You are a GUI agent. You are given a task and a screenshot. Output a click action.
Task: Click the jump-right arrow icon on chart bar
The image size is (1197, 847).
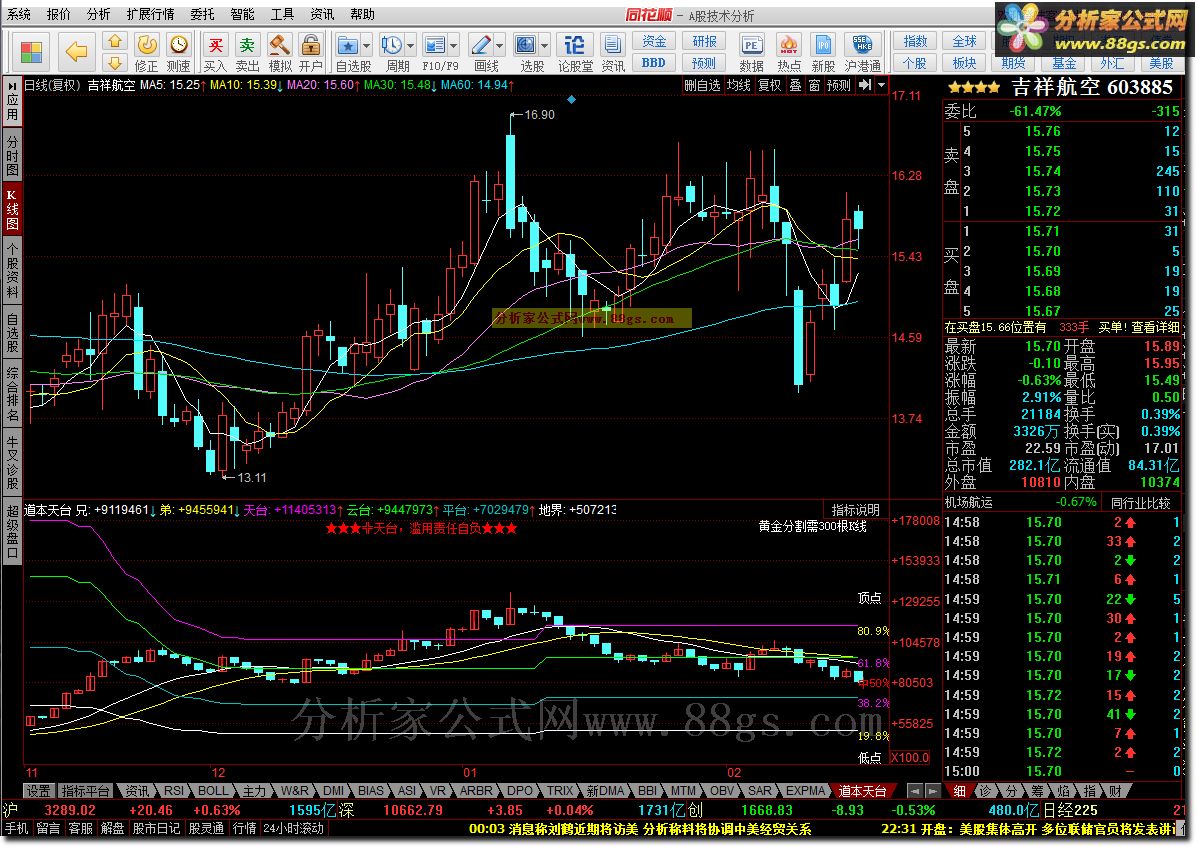point(865,85)
